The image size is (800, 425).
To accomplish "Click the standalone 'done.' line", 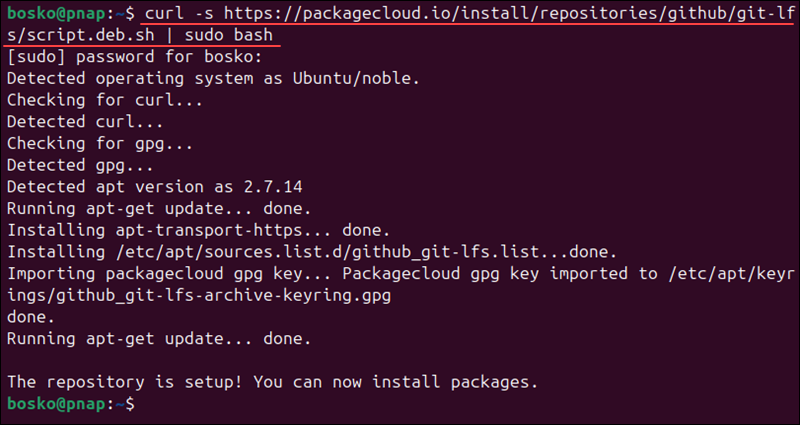I will [x=31, y=317].
